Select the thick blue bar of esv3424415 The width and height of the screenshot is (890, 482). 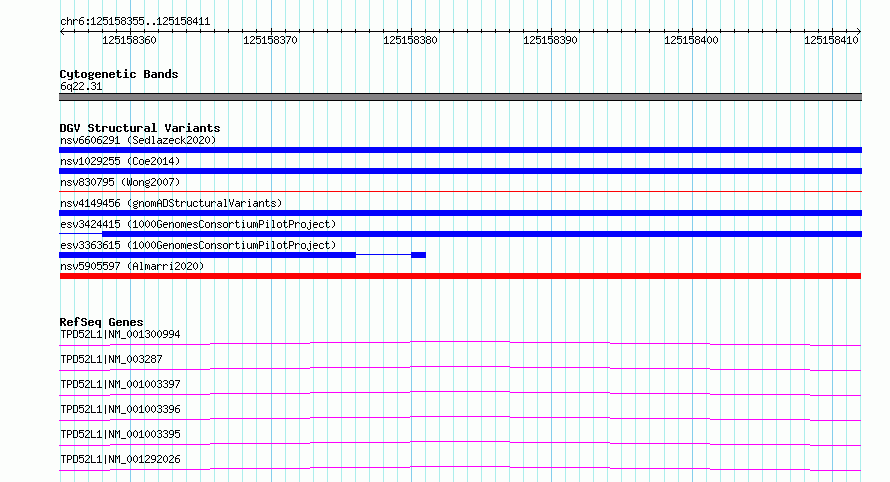(x=482, y=234)
